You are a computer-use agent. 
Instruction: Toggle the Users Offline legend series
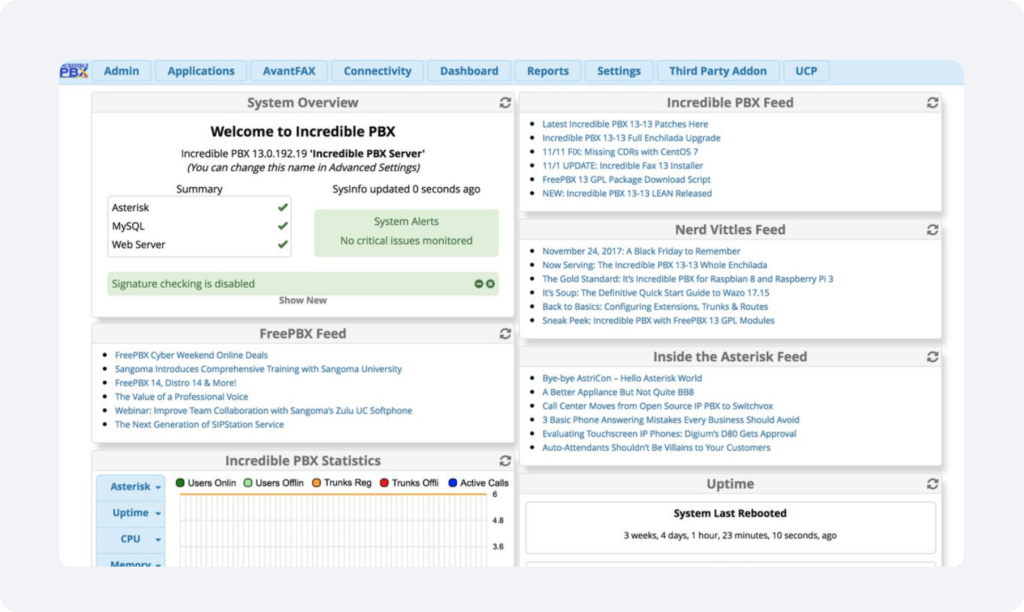274,483
